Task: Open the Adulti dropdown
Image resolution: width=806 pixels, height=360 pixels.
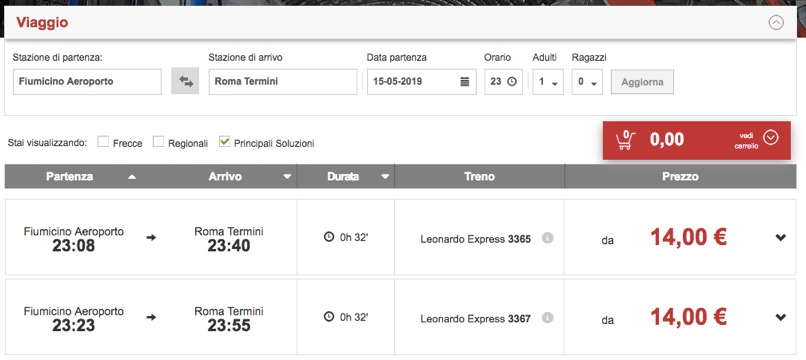Action: (548, 82)
